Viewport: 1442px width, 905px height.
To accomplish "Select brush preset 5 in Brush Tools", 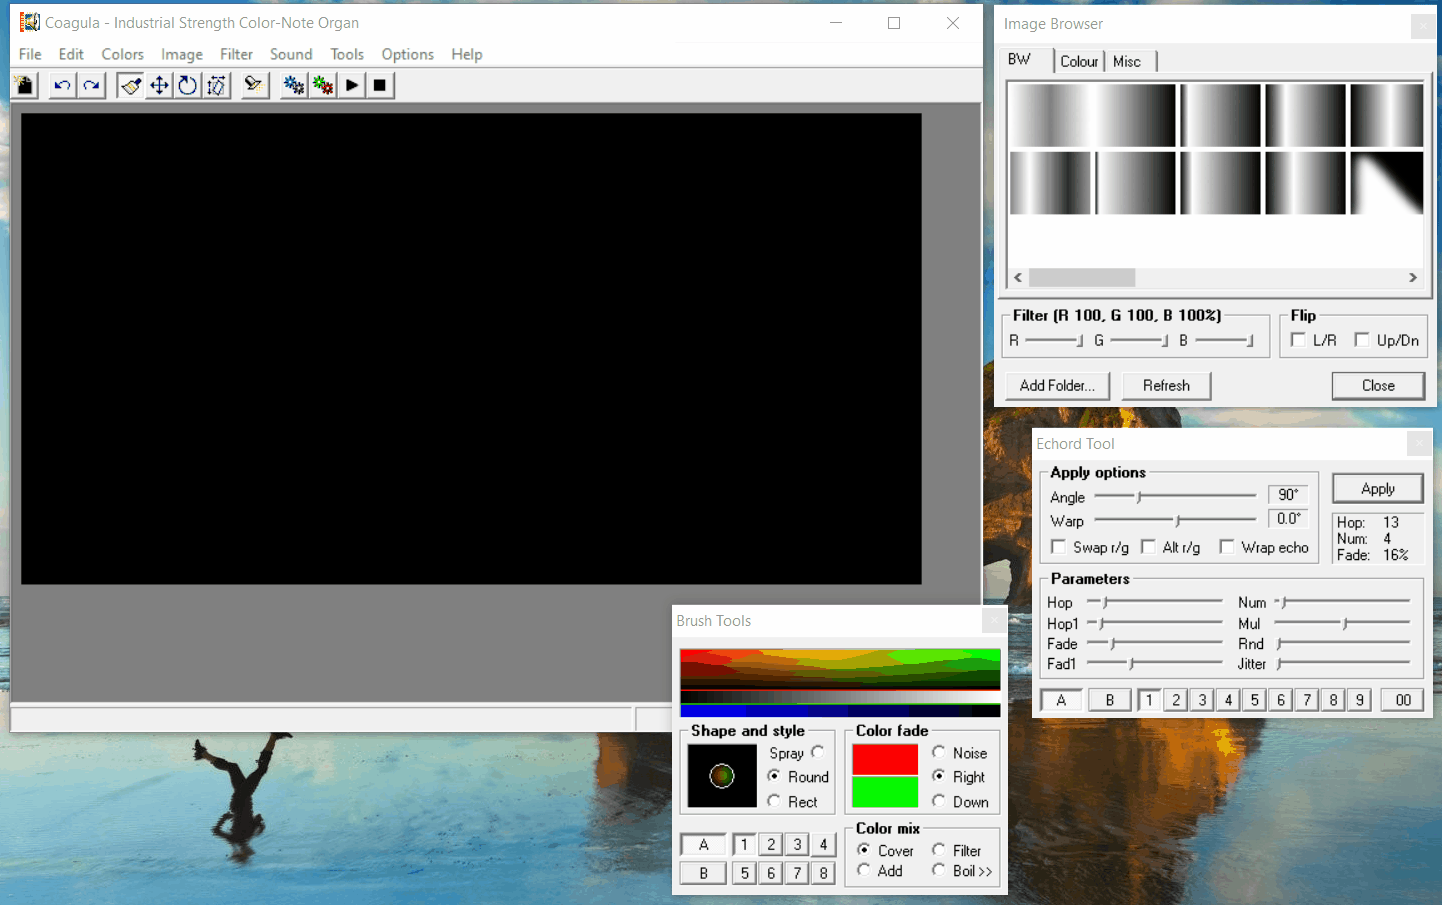I will point(744,873).
